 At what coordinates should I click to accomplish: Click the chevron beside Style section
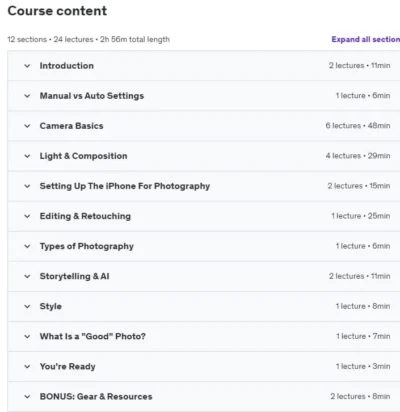27,306
